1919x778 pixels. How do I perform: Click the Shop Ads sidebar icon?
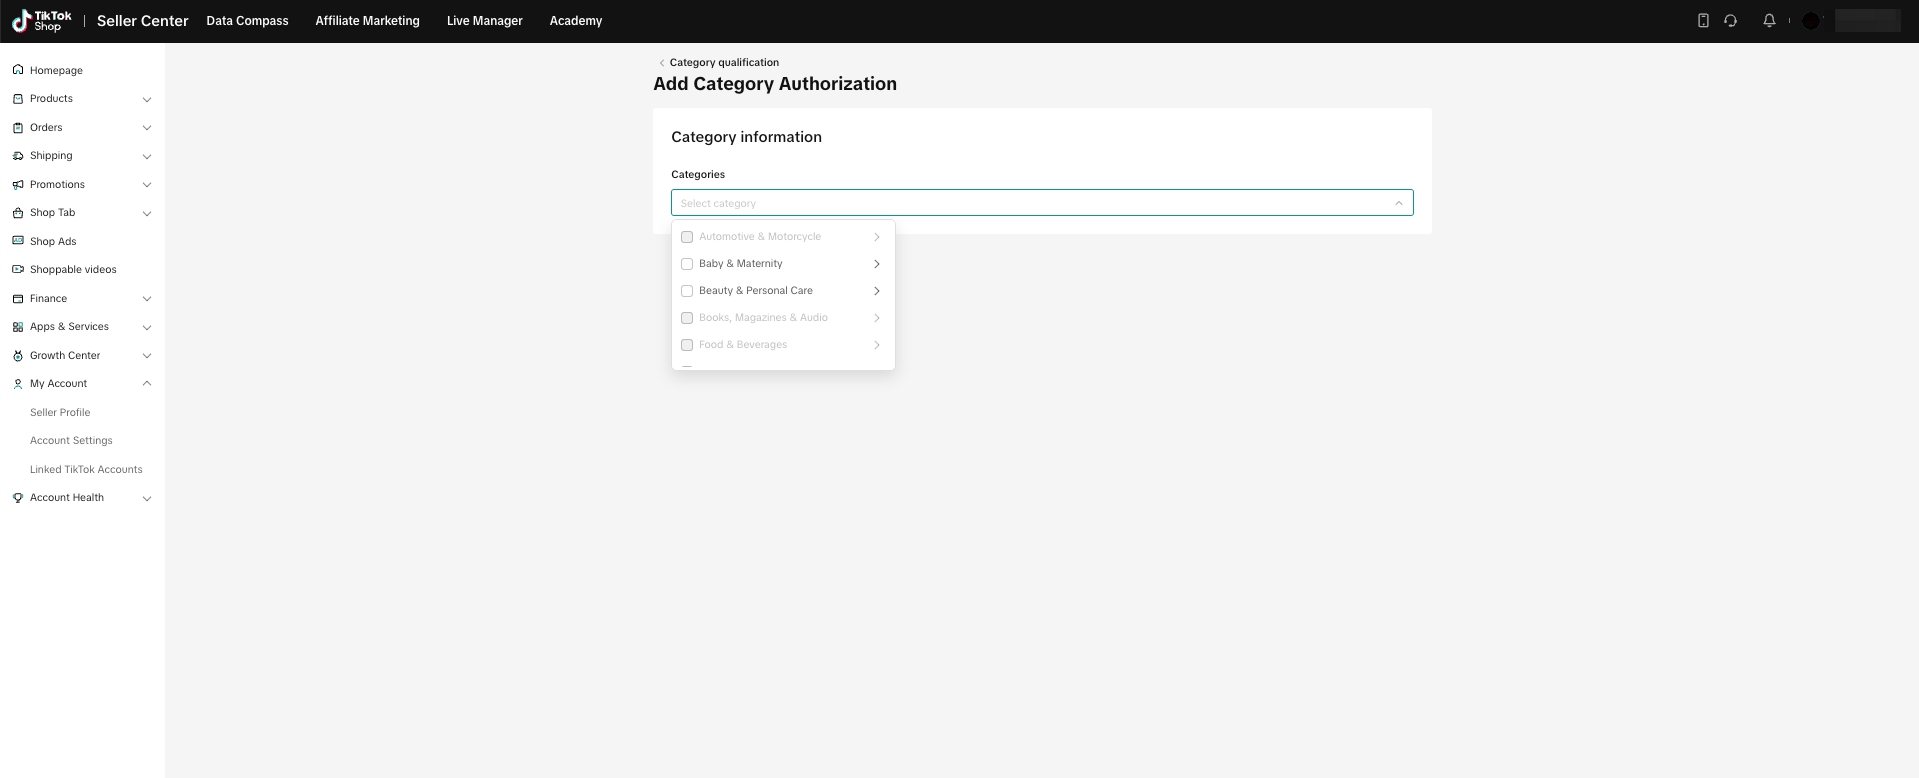[18, 242]
